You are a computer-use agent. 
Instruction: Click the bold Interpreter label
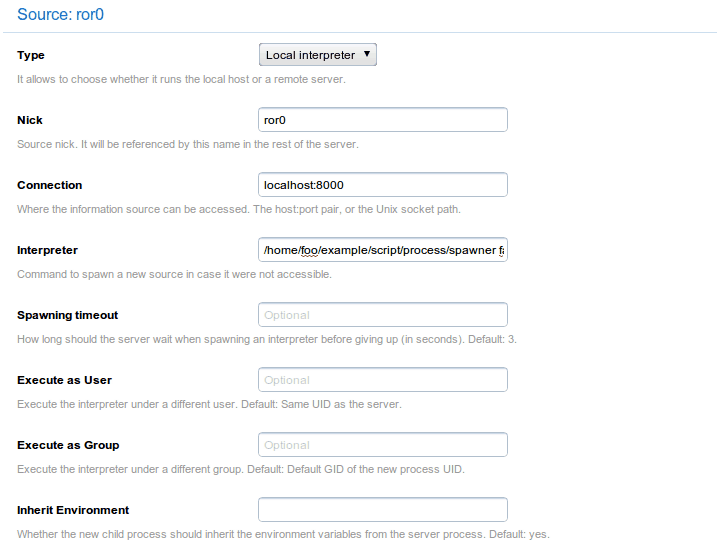pos(47,250)
